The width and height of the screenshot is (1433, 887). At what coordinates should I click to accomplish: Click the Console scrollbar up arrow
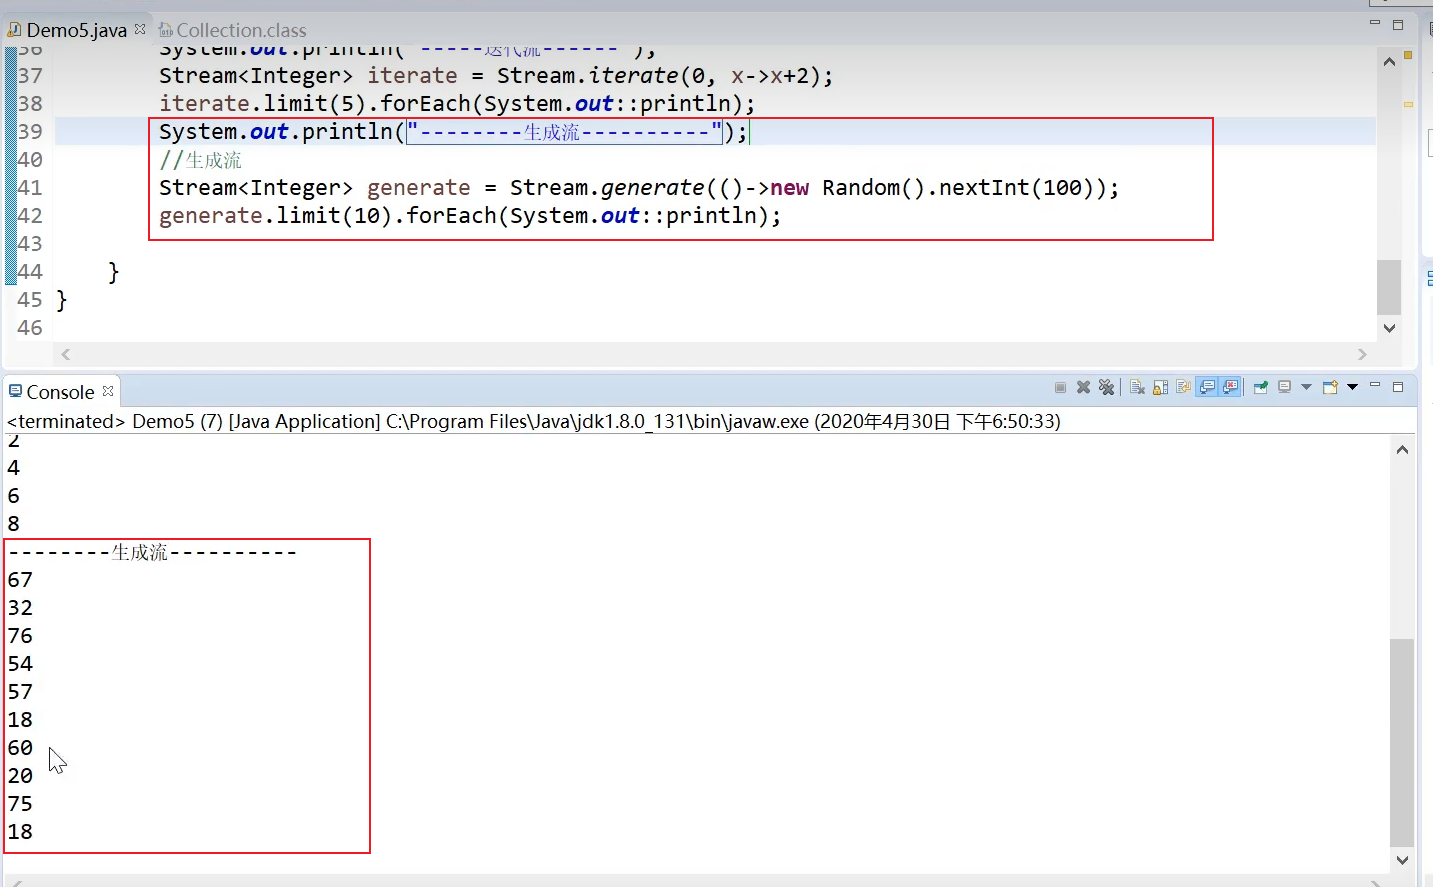point(1402,450)
